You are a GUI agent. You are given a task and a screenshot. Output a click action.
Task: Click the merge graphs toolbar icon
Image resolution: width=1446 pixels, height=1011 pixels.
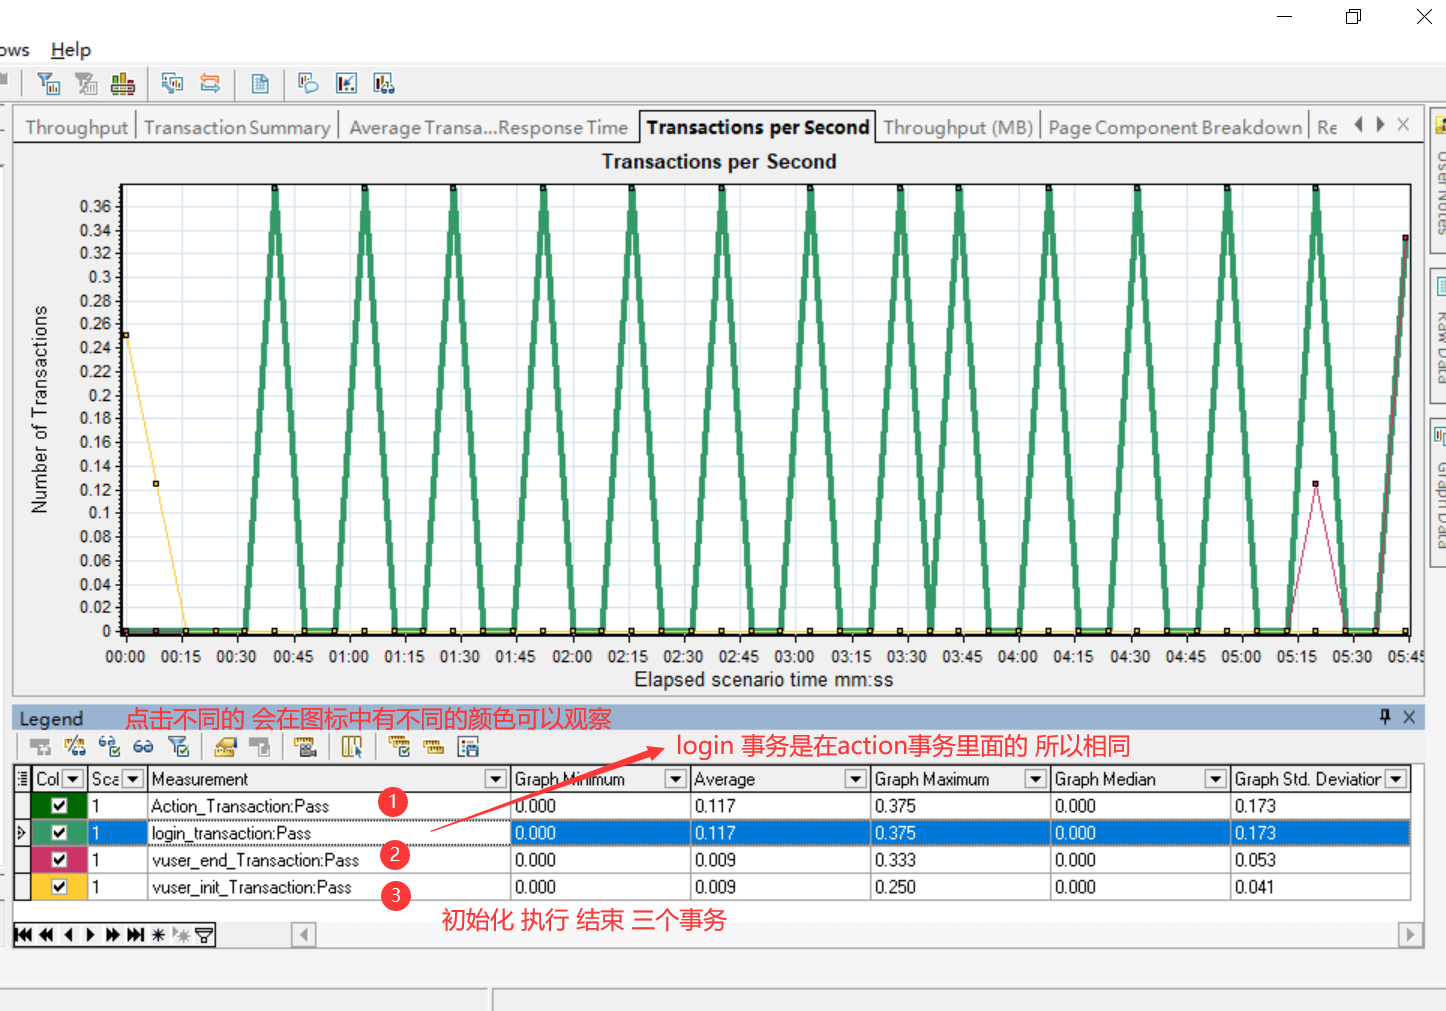[x=172, y=84]
